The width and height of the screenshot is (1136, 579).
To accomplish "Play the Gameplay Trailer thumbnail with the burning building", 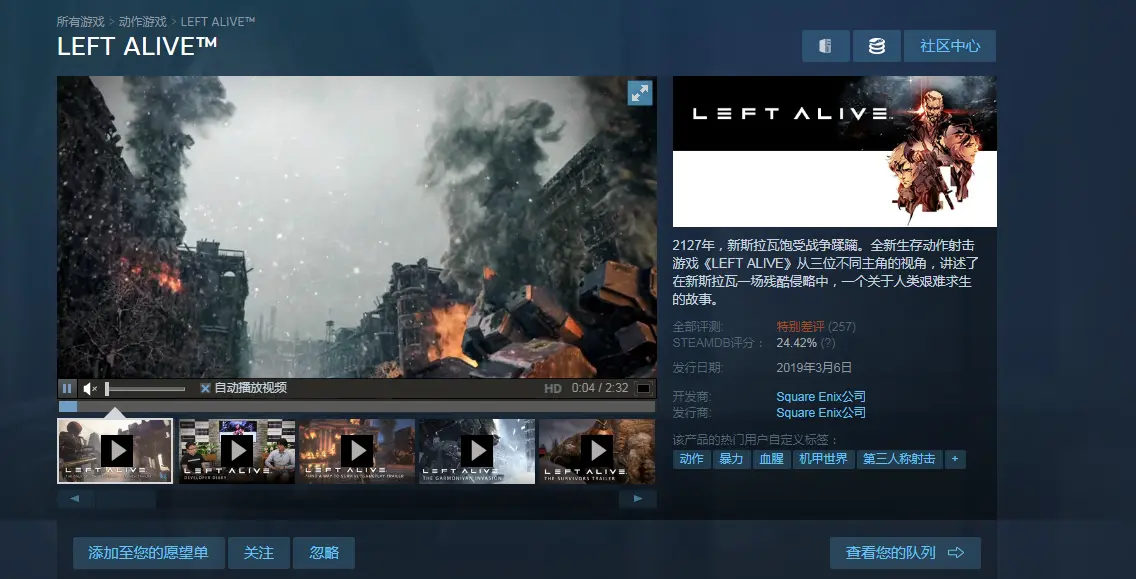I will pos(357,451).
